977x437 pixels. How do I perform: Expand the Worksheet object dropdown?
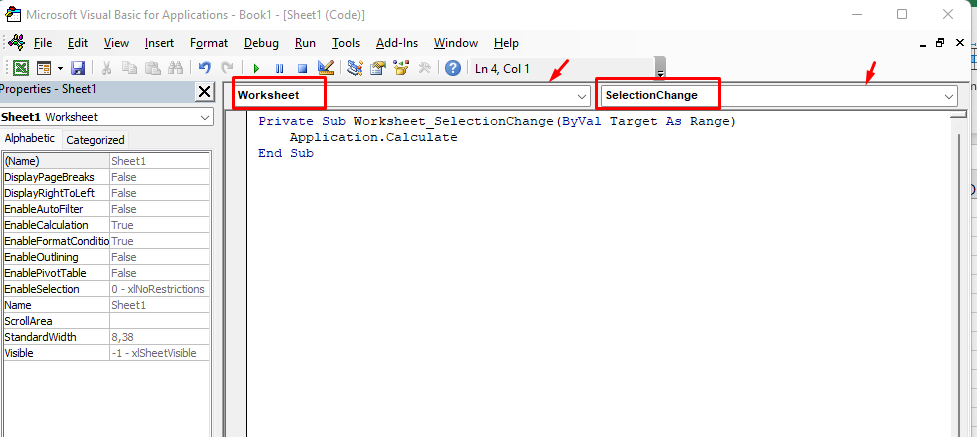pyautogui.click(x=582, y=96)
